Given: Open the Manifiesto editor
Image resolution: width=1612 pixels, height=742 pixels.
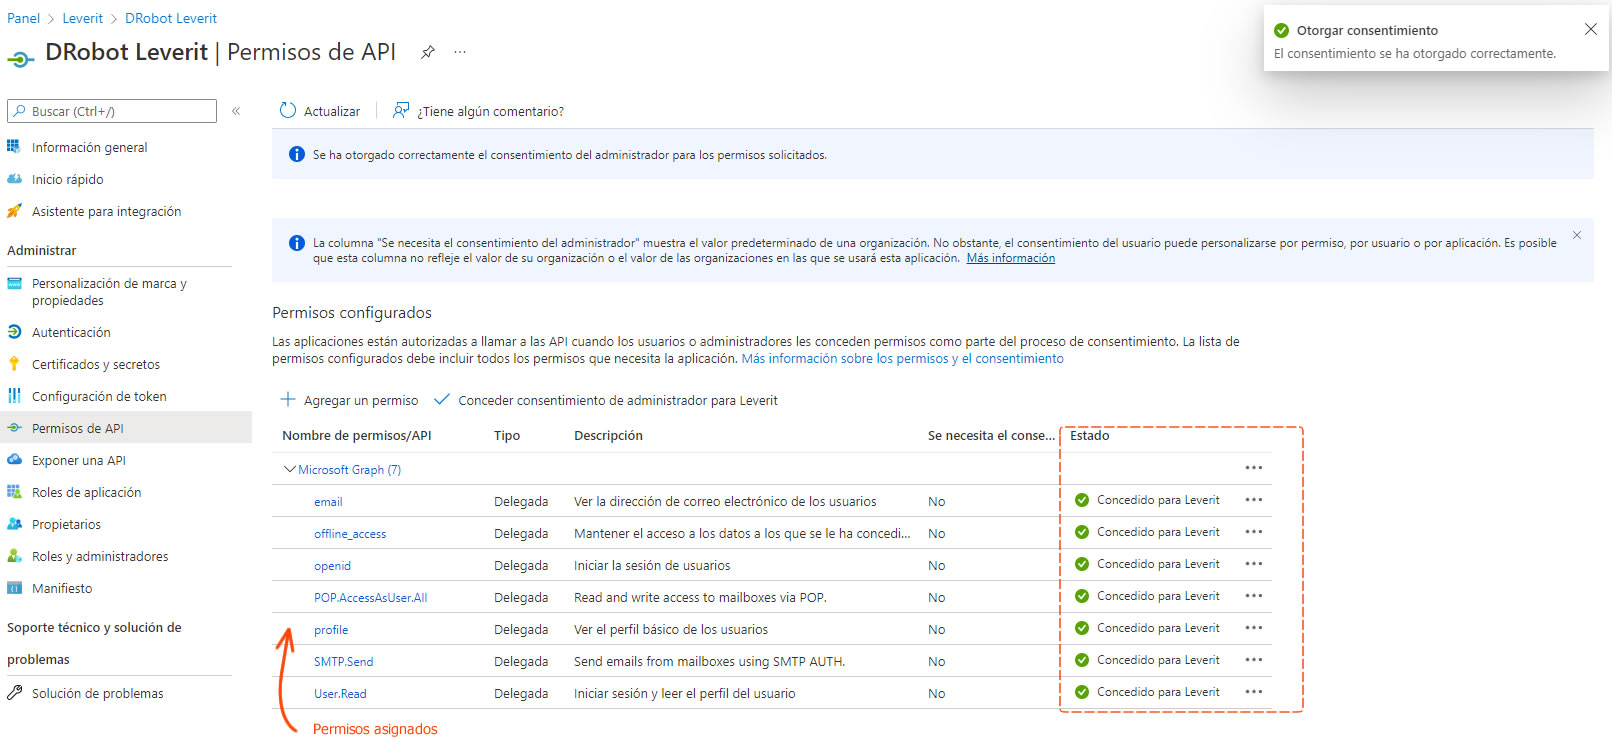Looking at the screenshot, I should coord(61,588).
